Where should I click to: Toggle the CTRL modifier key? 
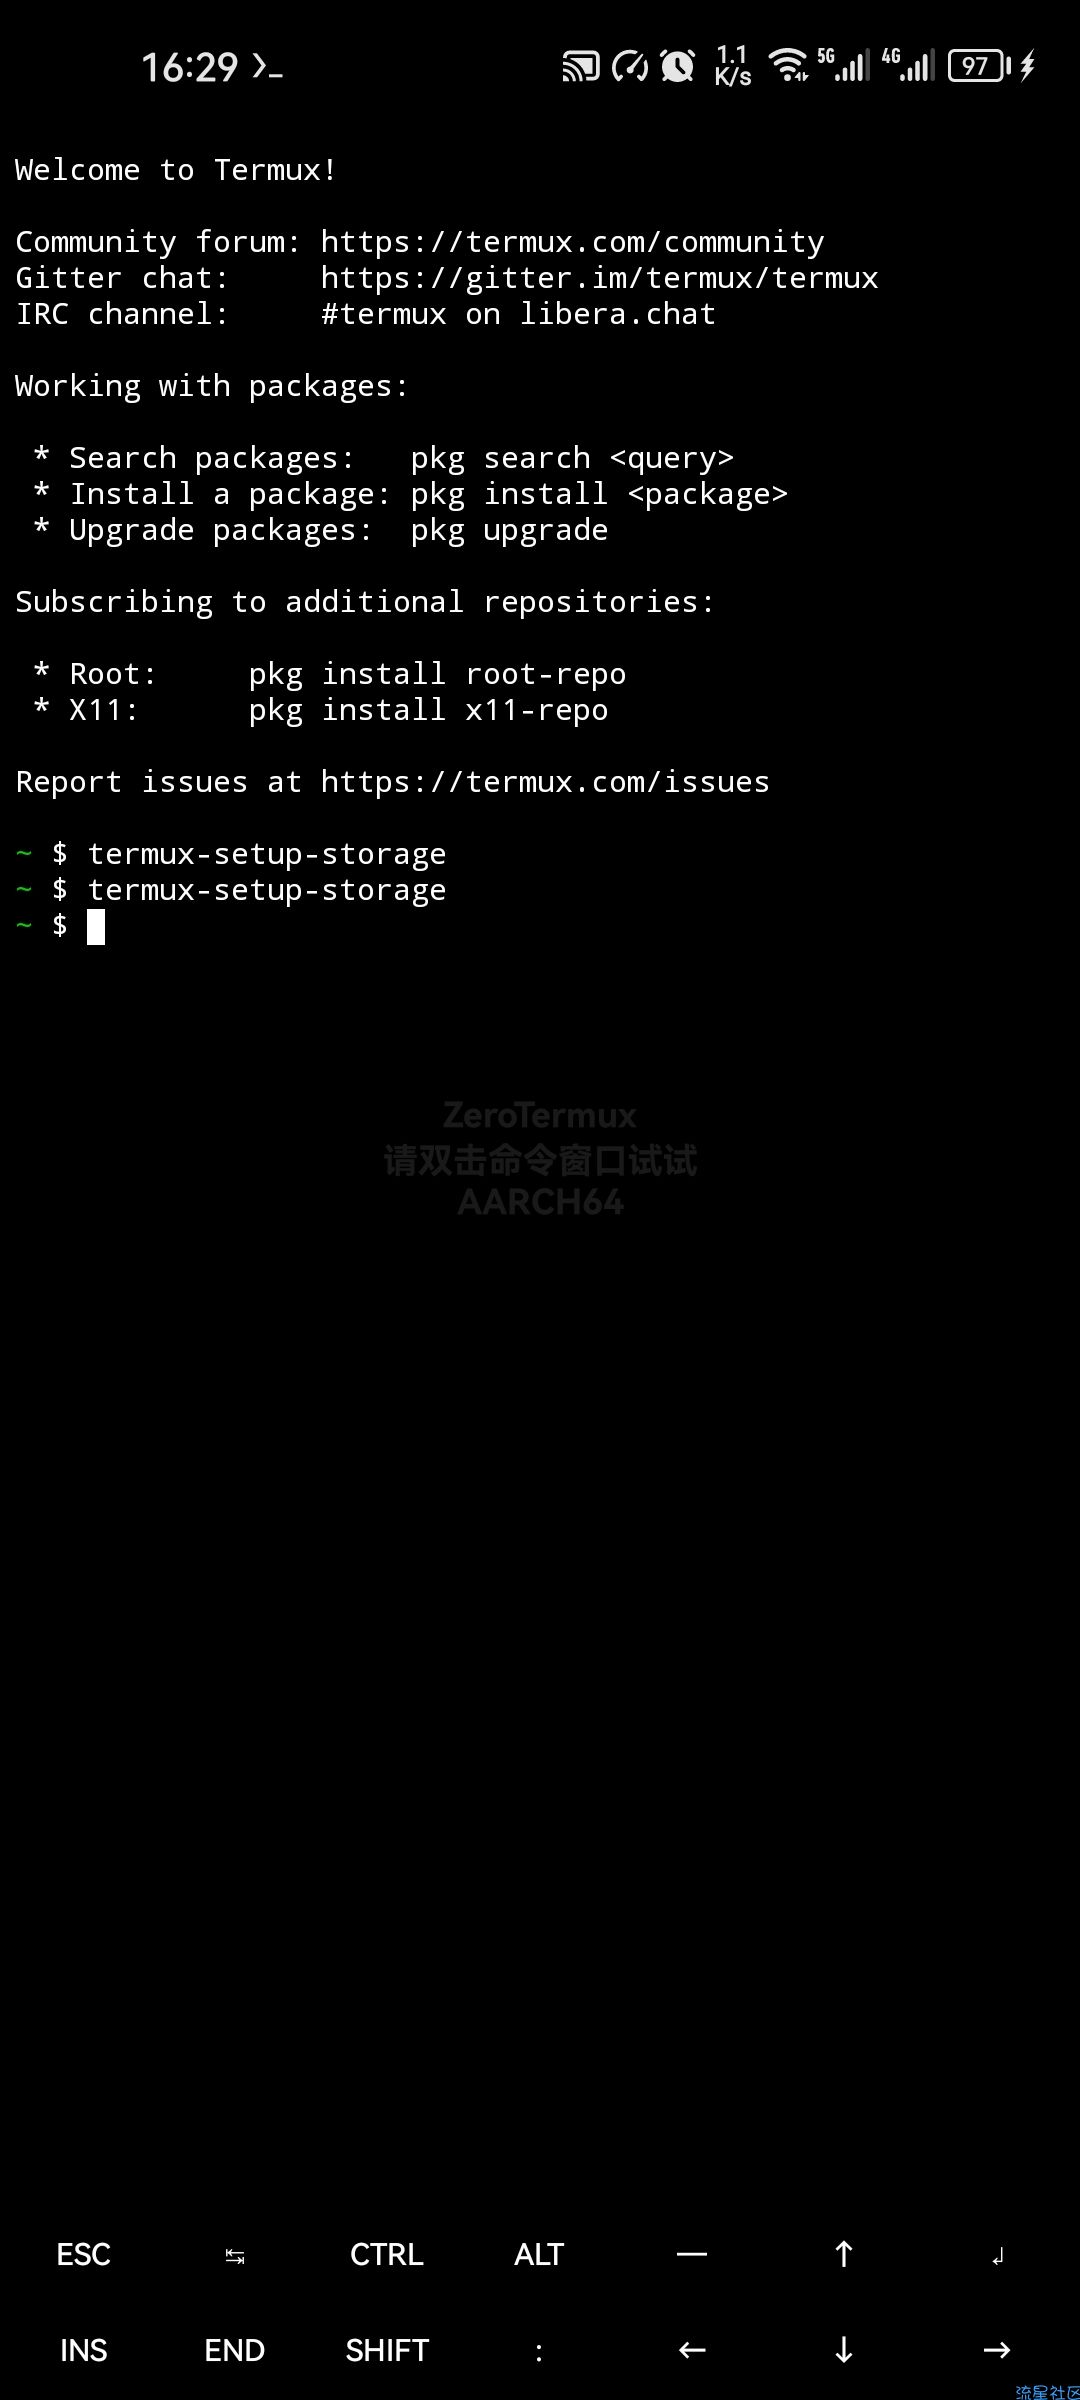[387, 2254]
